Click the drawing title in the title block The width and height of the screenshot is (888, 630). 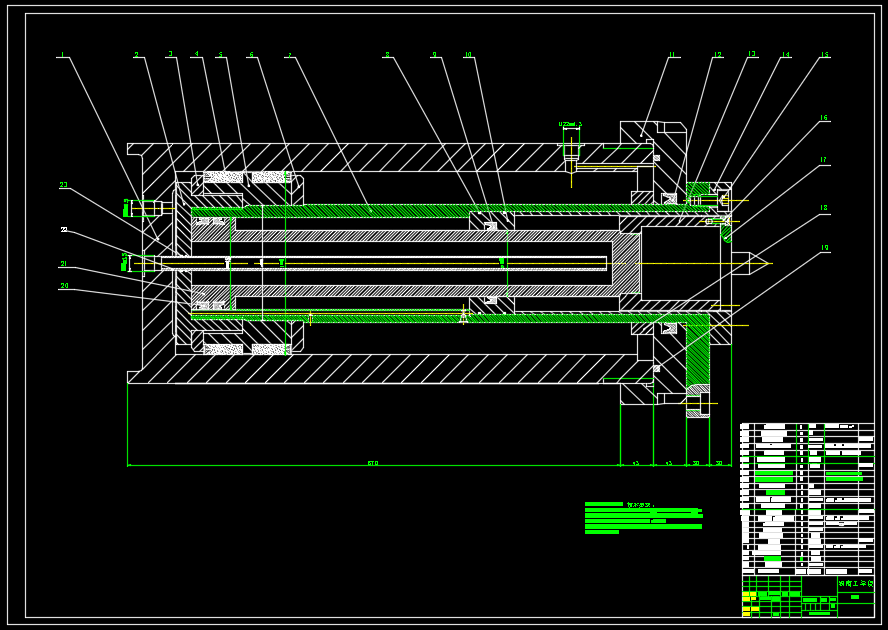855,584
